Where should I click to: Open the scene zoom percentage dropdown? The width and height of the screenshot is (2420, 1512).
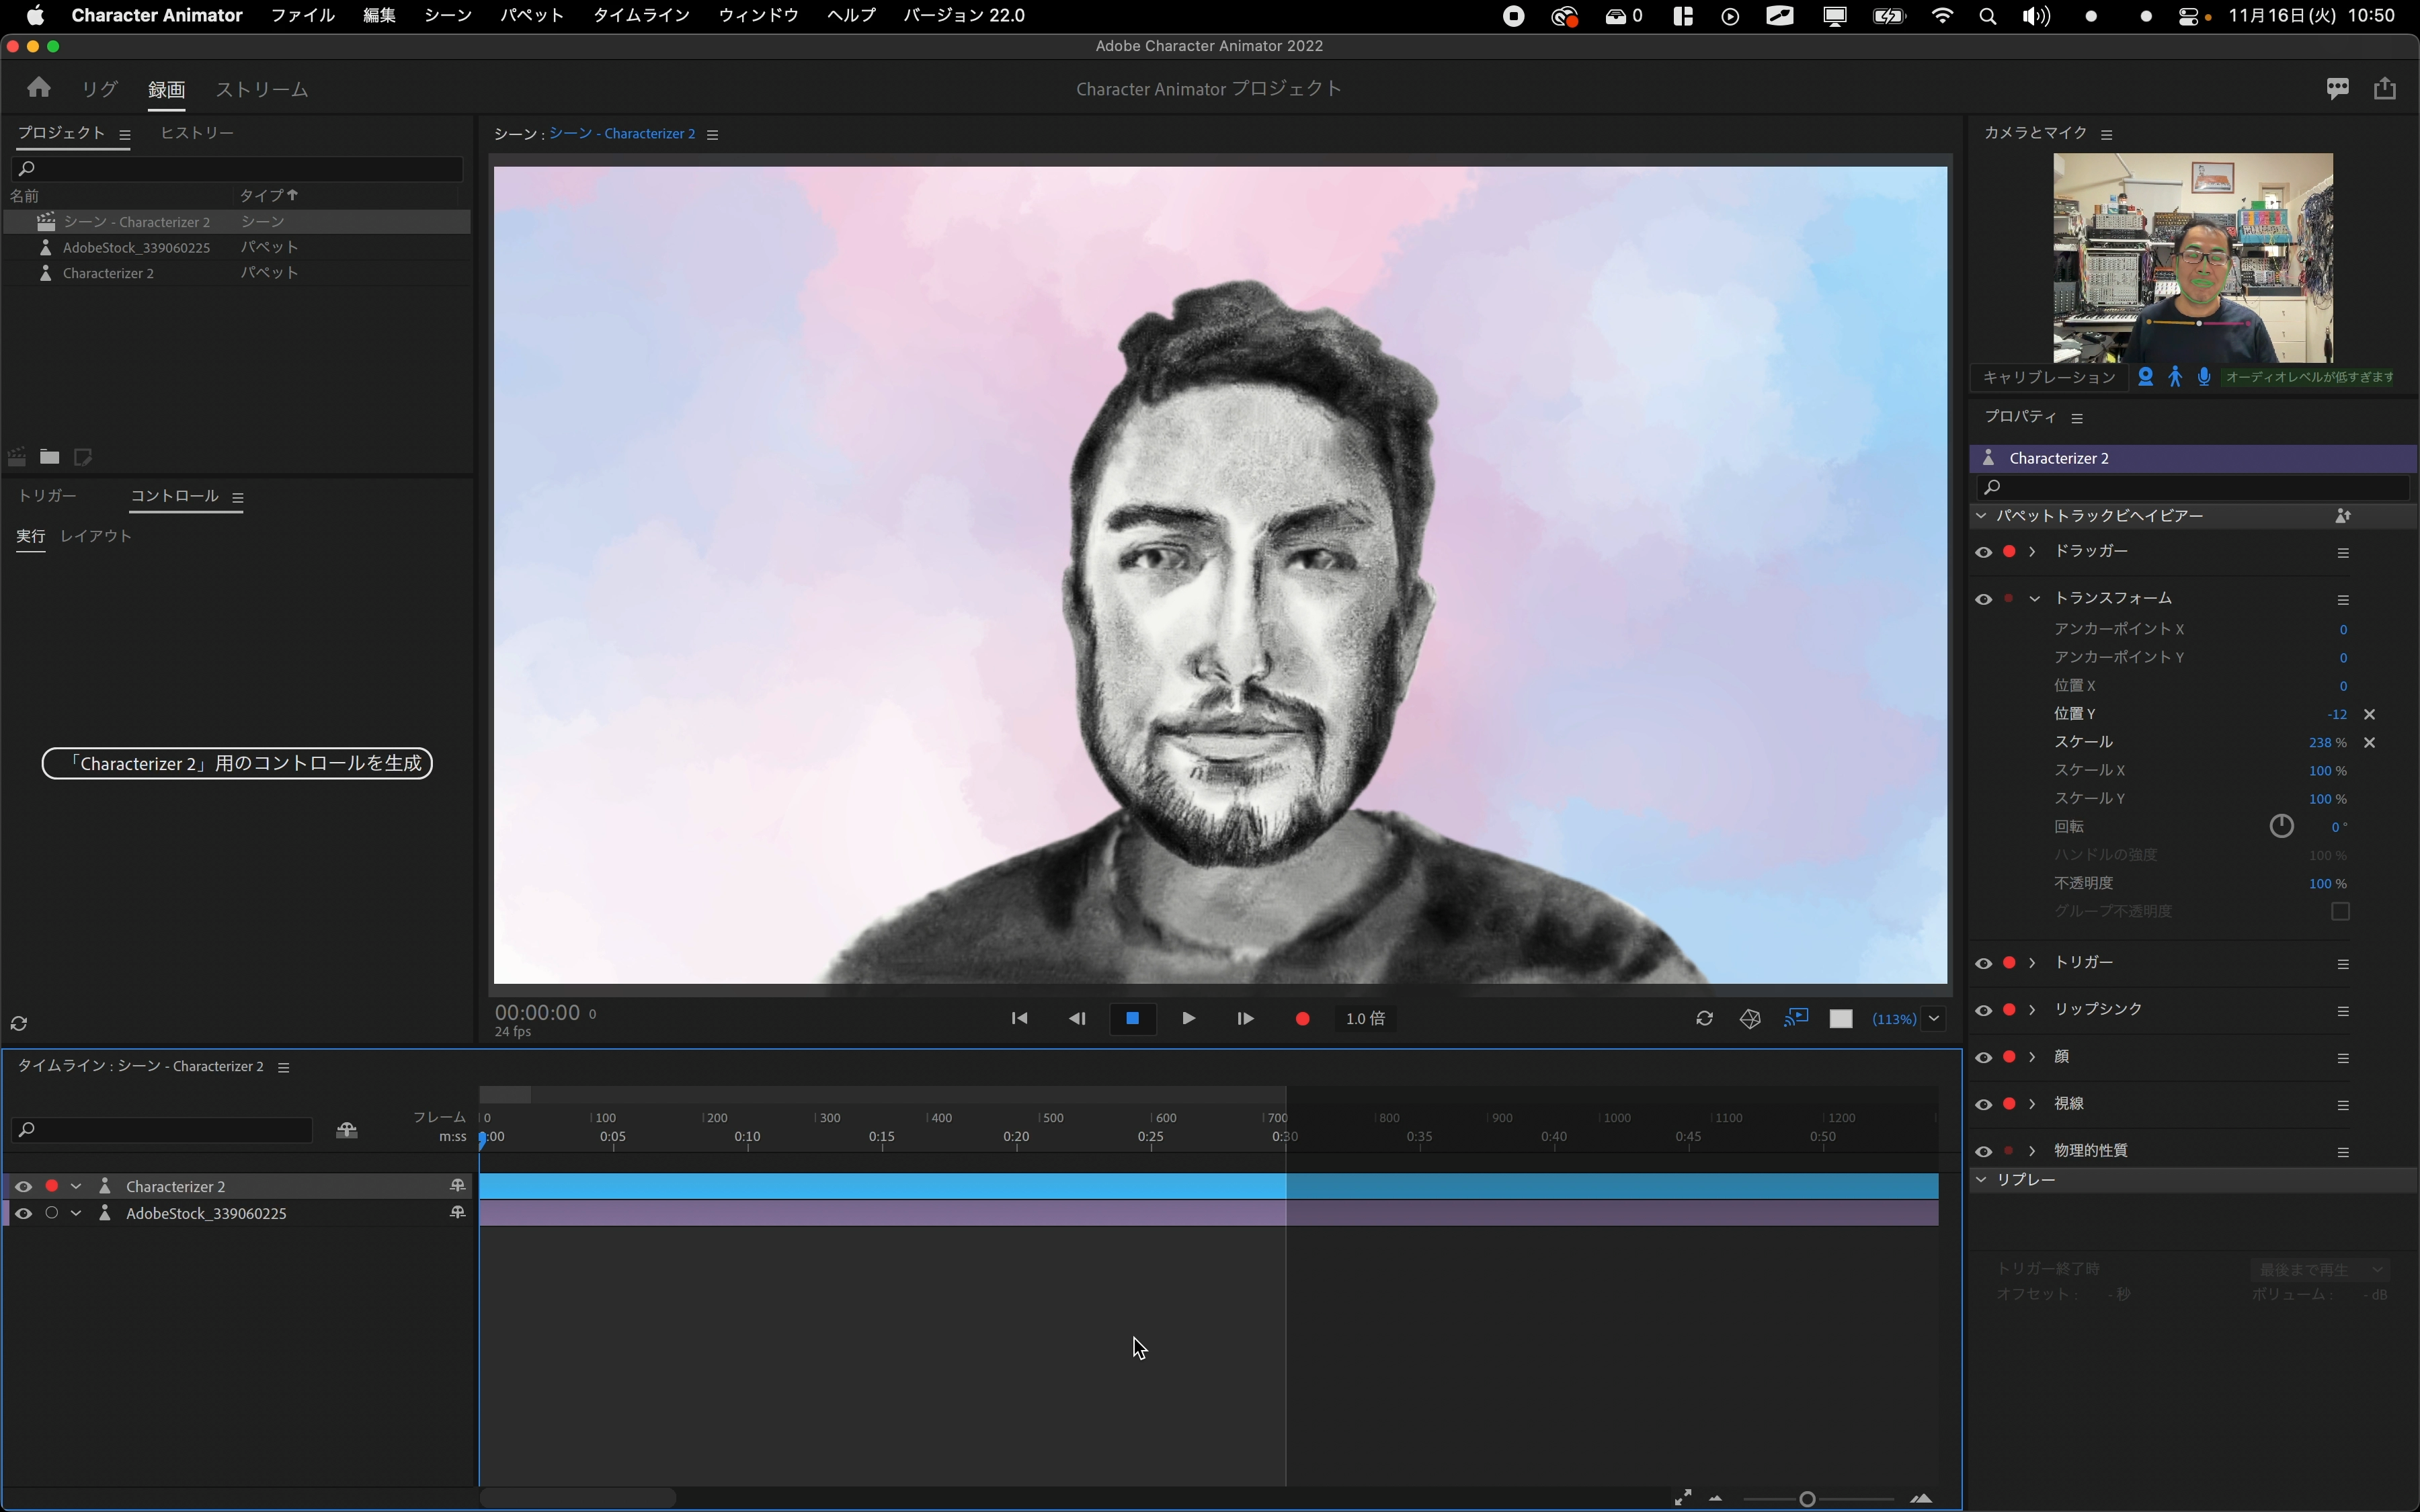pyautogui.click(x=1934, y=1018)
